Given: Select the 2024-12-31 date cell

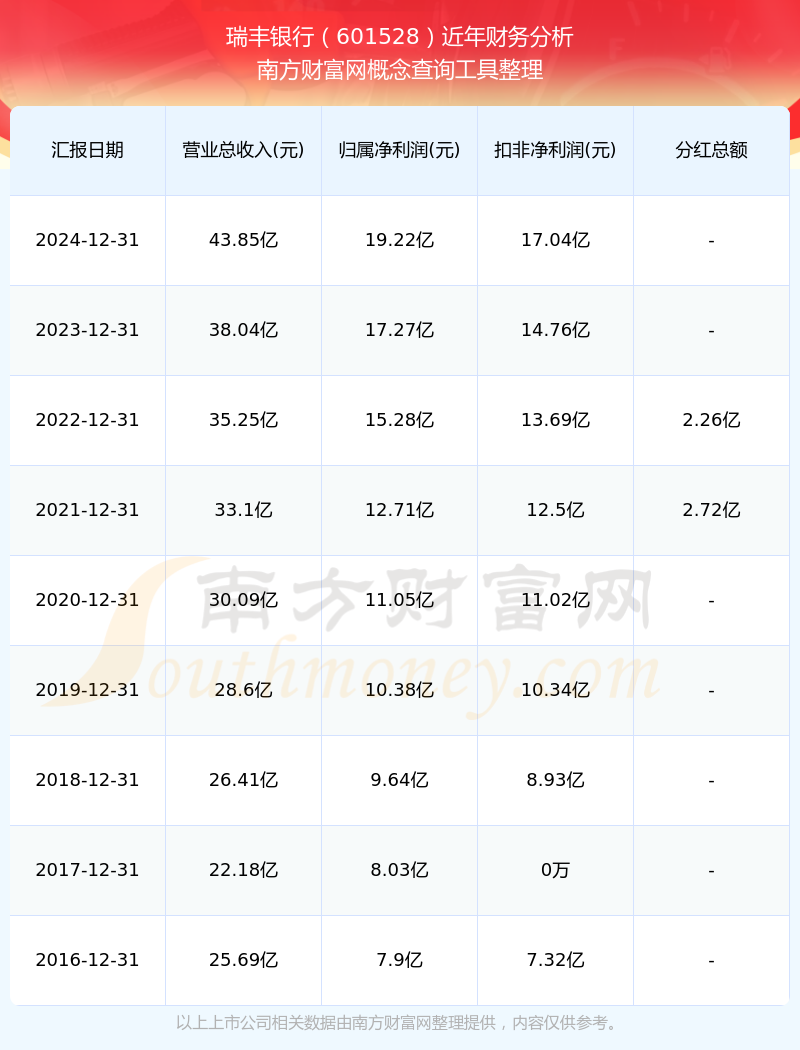Looking at the screenshot, I should (88, 240).
